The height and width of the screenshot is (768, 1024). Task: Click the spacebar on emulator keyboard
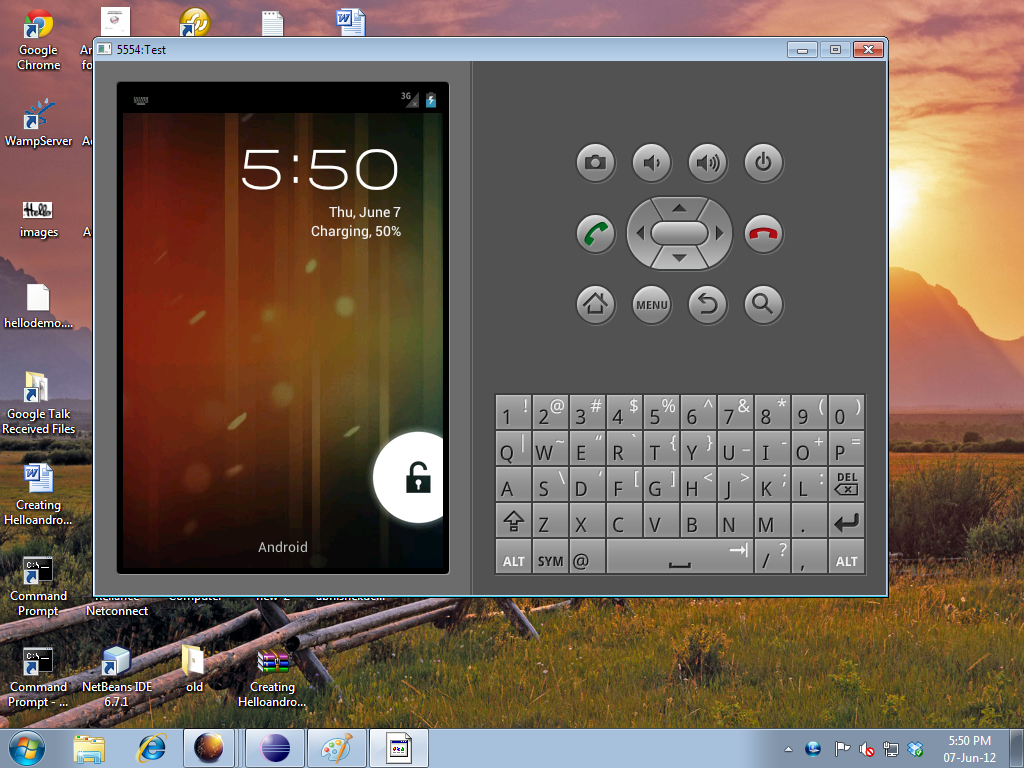[x=680, y=558]
